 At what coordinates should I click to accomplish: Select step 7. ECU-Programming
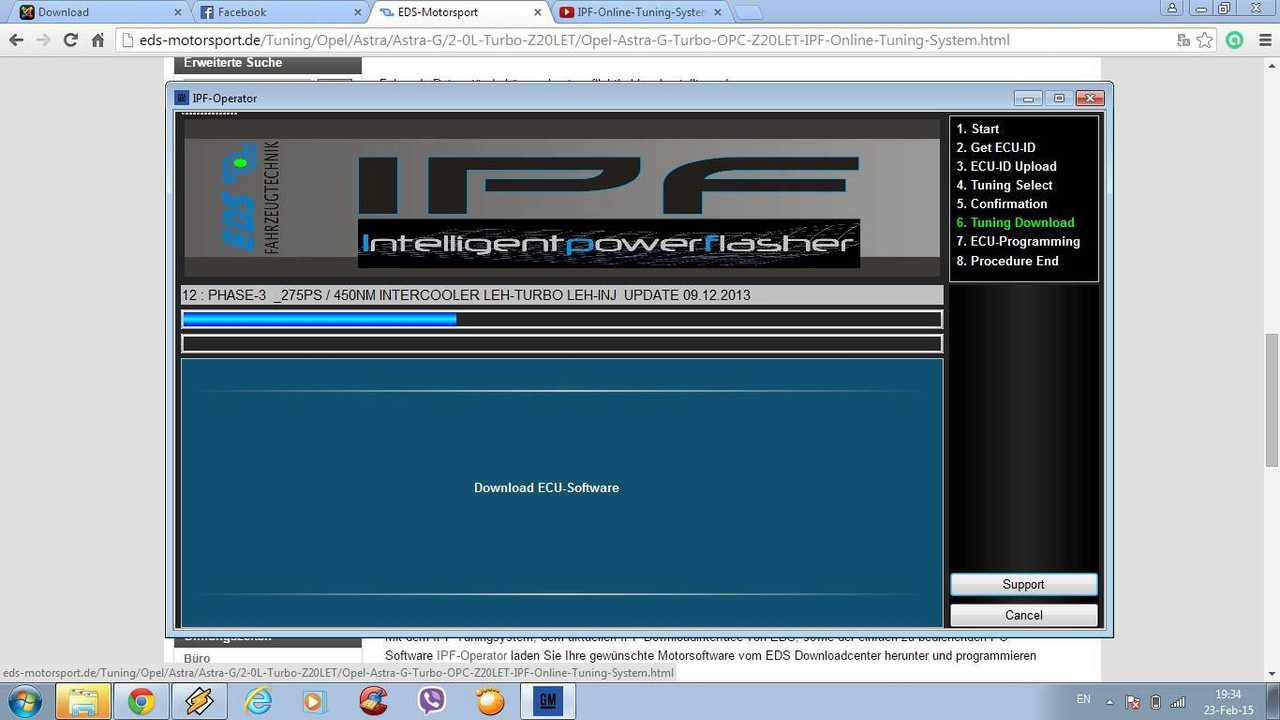pyautogui.click(x=1018, y=241)
